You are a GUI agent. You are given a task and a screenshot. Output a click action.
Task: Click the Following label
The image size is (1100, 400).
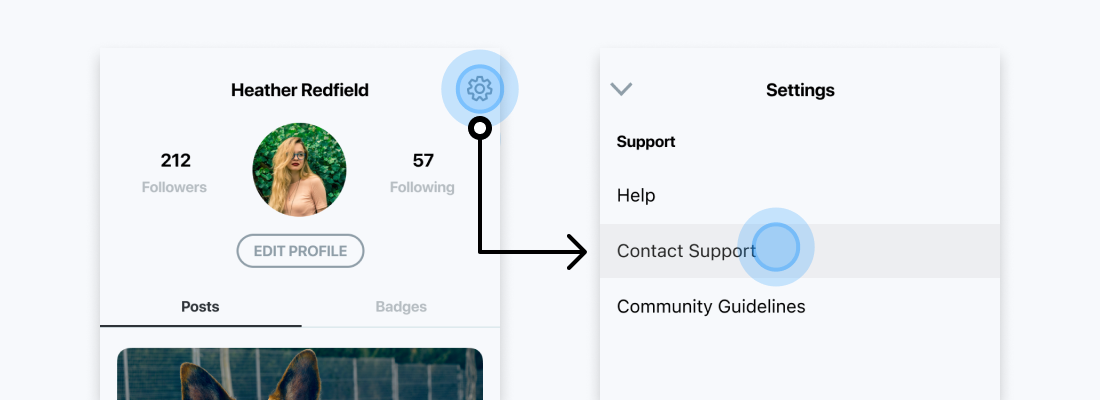[x=422, y=187]
